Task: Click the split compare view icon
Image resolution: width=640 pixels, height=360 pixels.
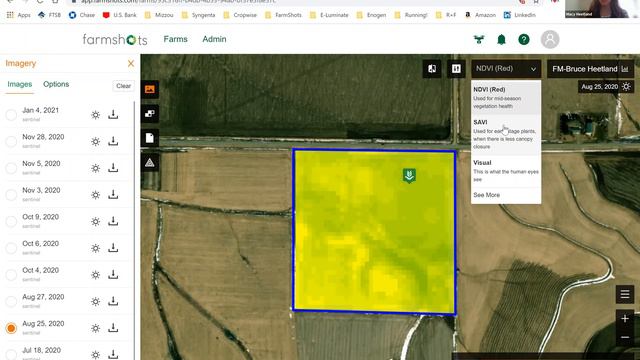Action: 432,69
